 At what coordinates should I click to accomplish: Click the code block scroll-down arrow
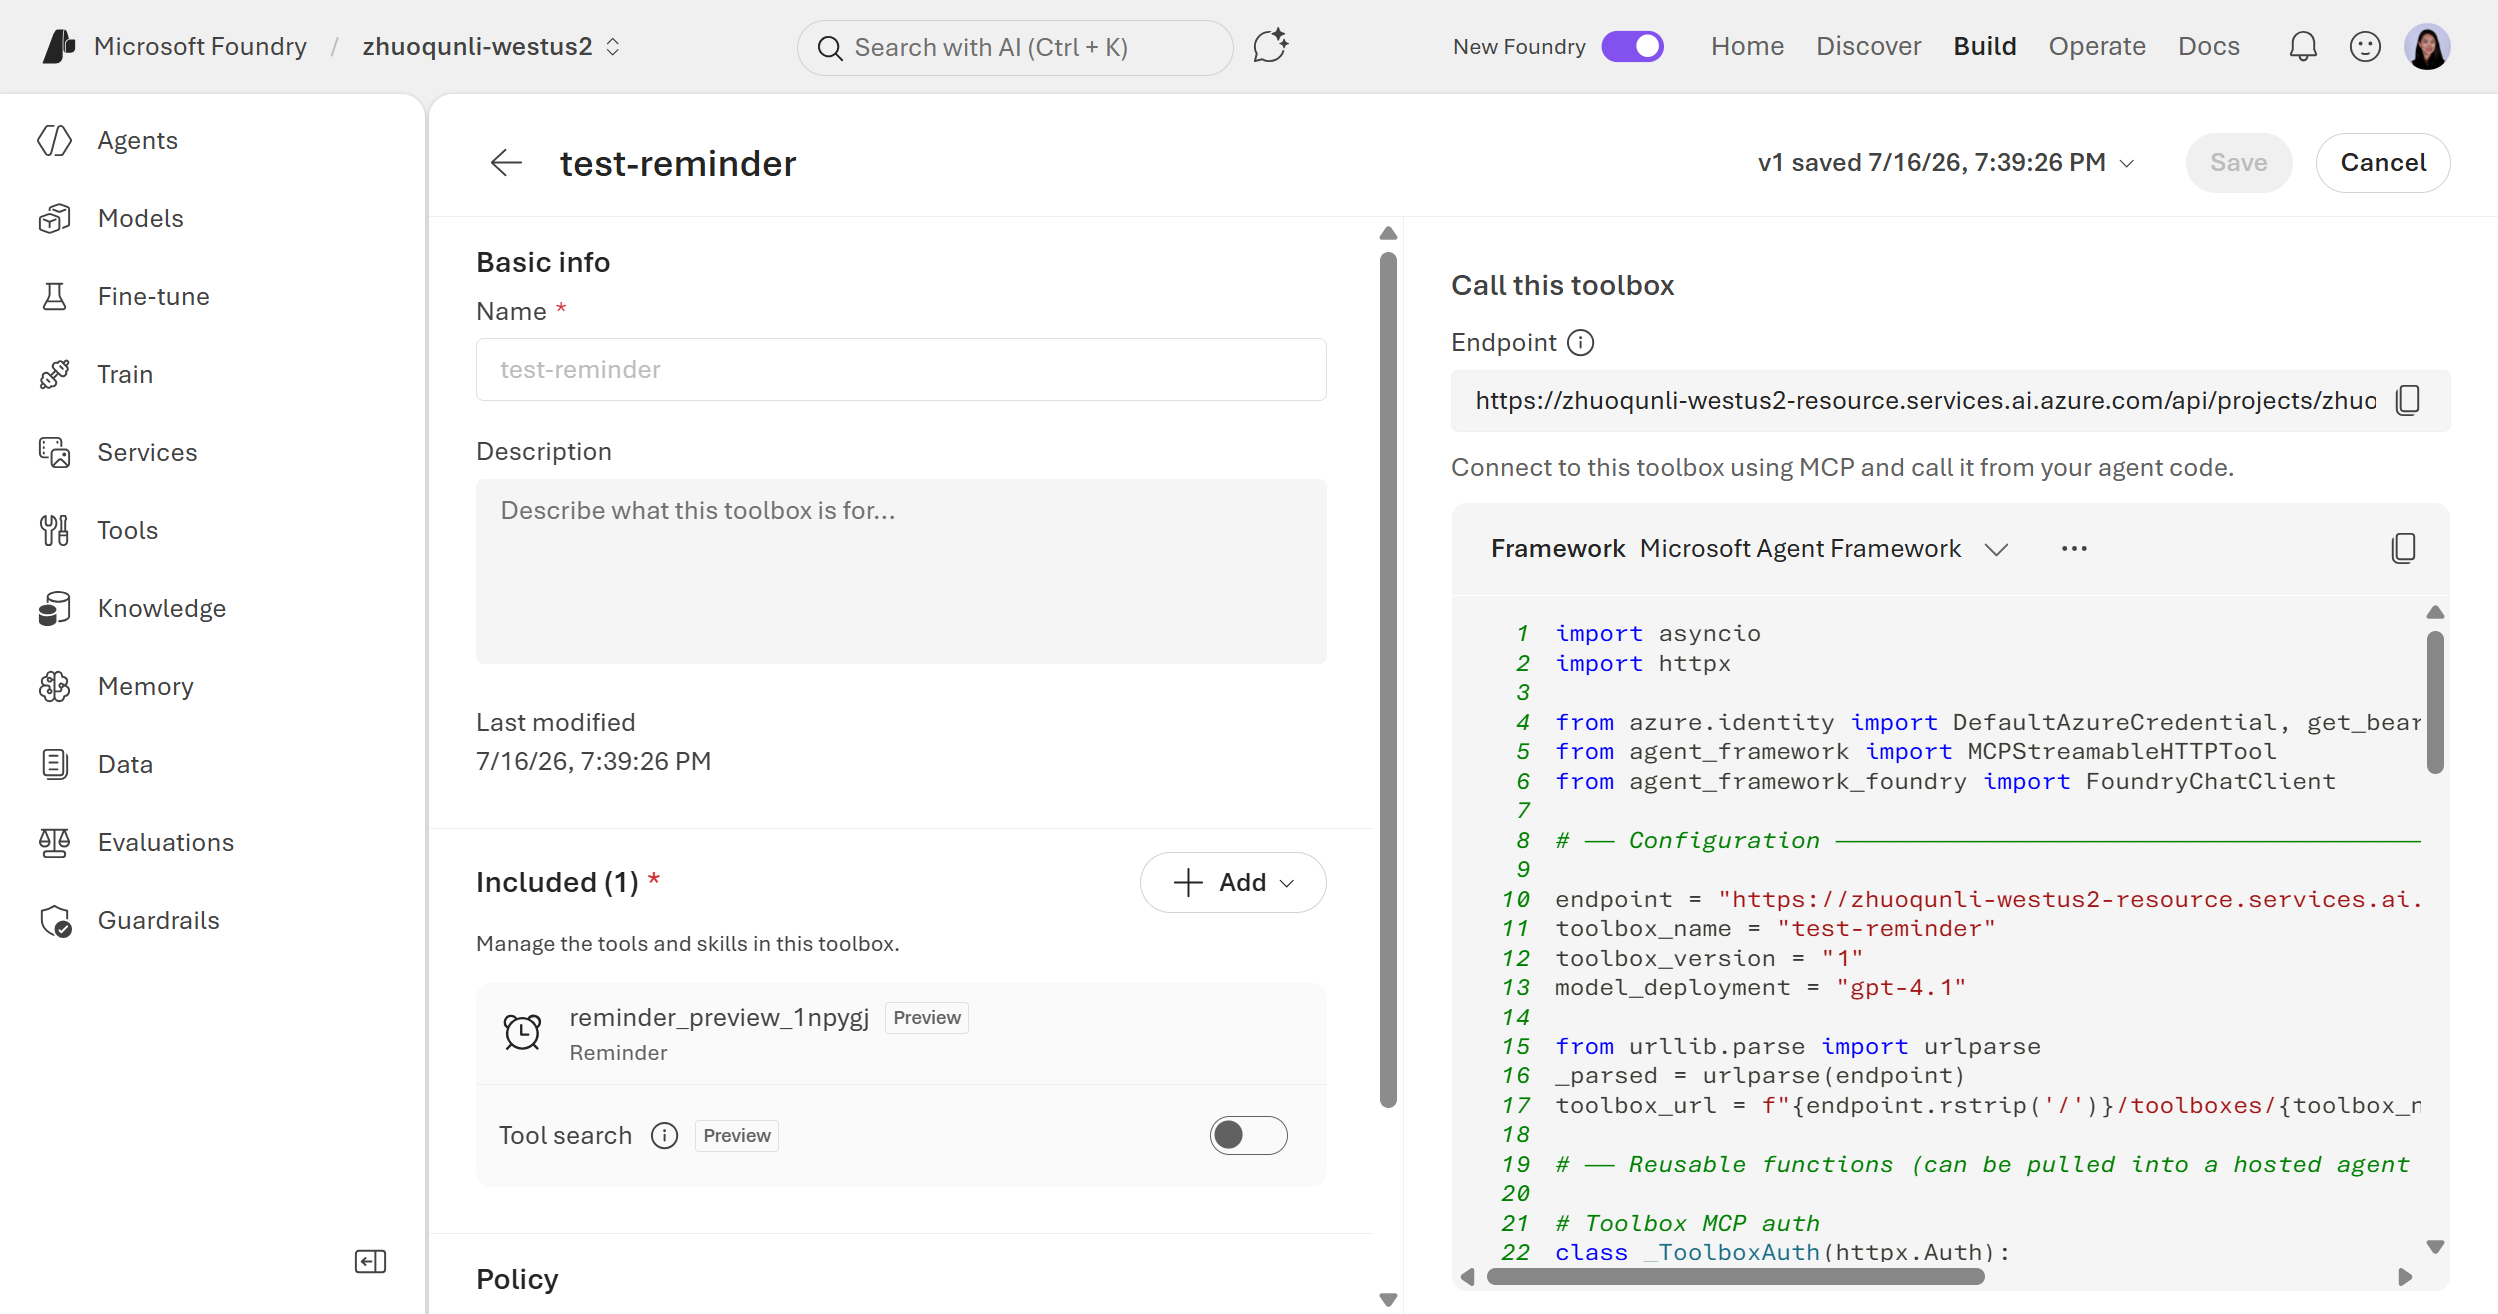pos(2435,1247)
